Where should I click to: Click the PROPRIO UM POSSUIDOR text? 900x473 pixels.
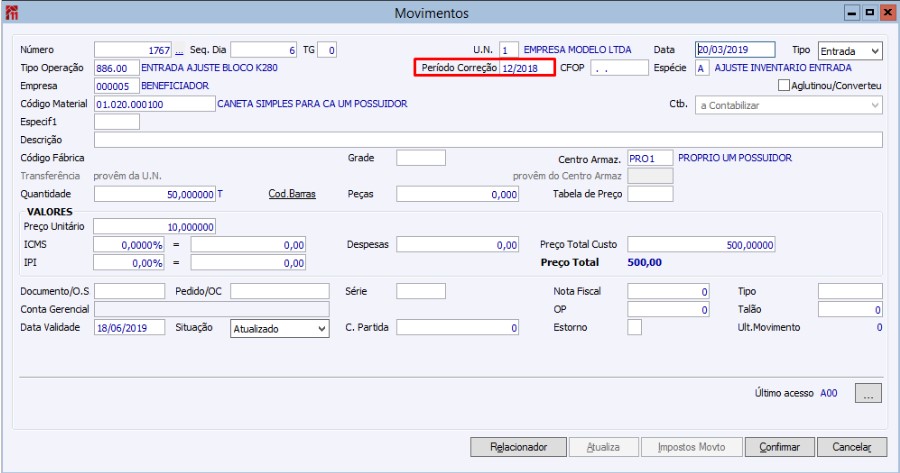(x=735, y=158)
